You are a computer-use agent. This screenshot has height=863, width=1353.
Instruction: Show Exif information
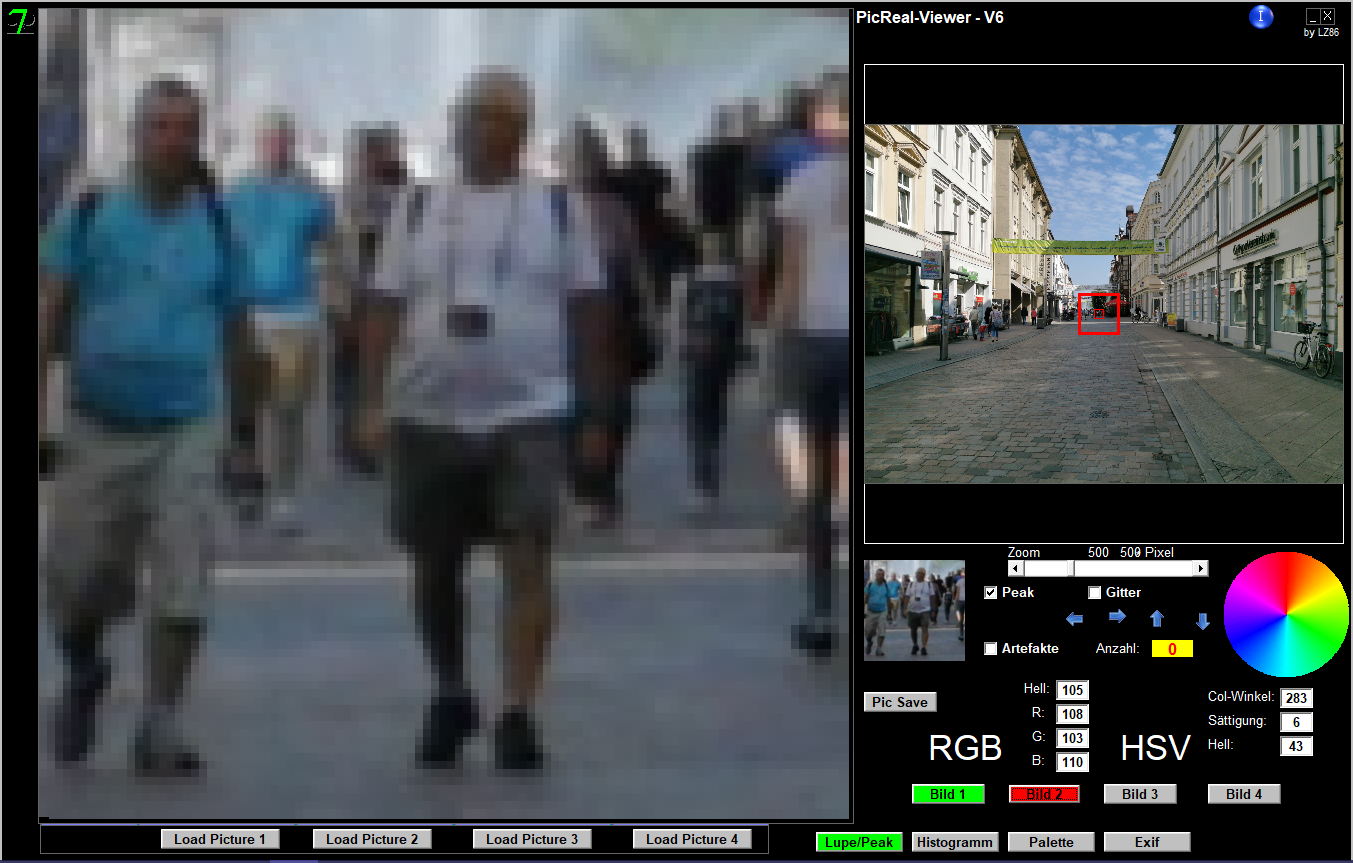point(1147,842)
